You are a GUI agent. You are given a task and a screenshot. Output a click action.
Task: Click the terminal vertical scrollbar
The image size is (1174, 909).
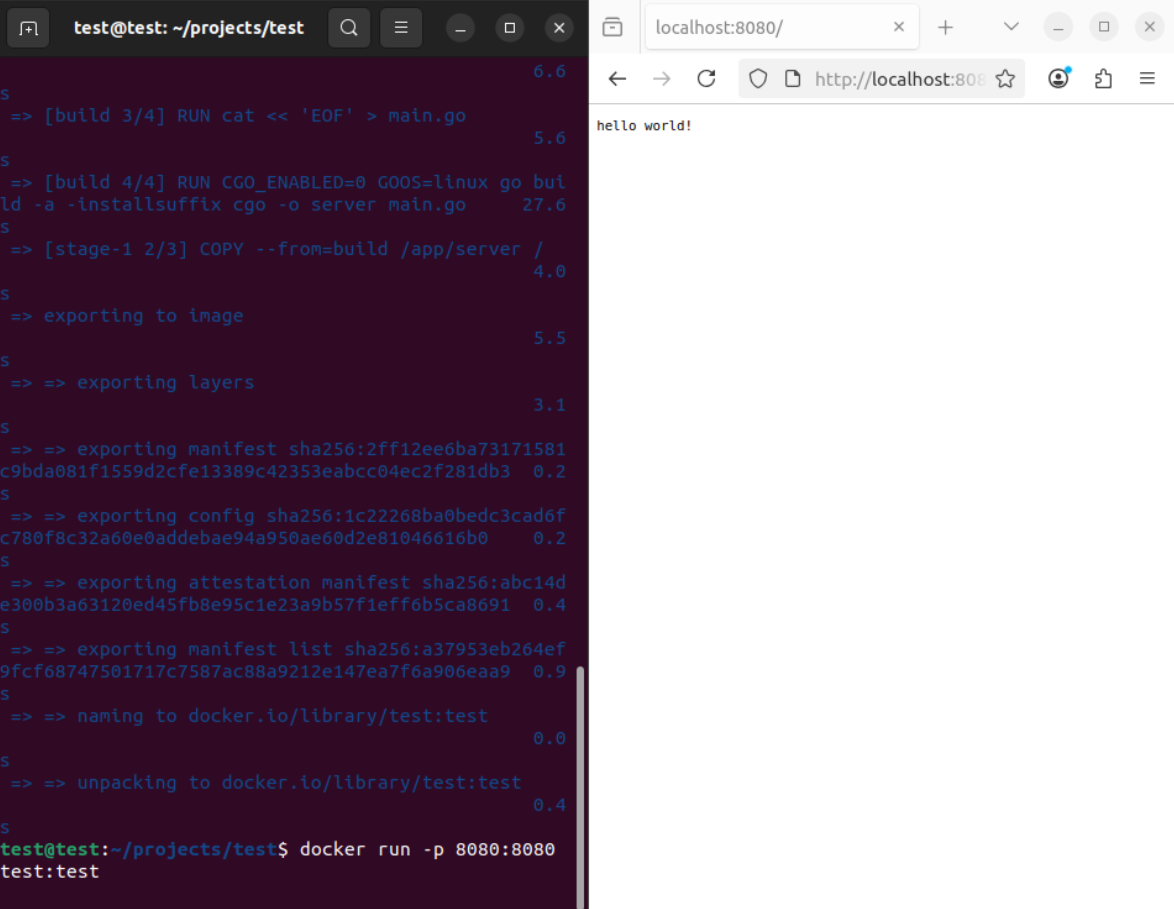pos(578,780)
